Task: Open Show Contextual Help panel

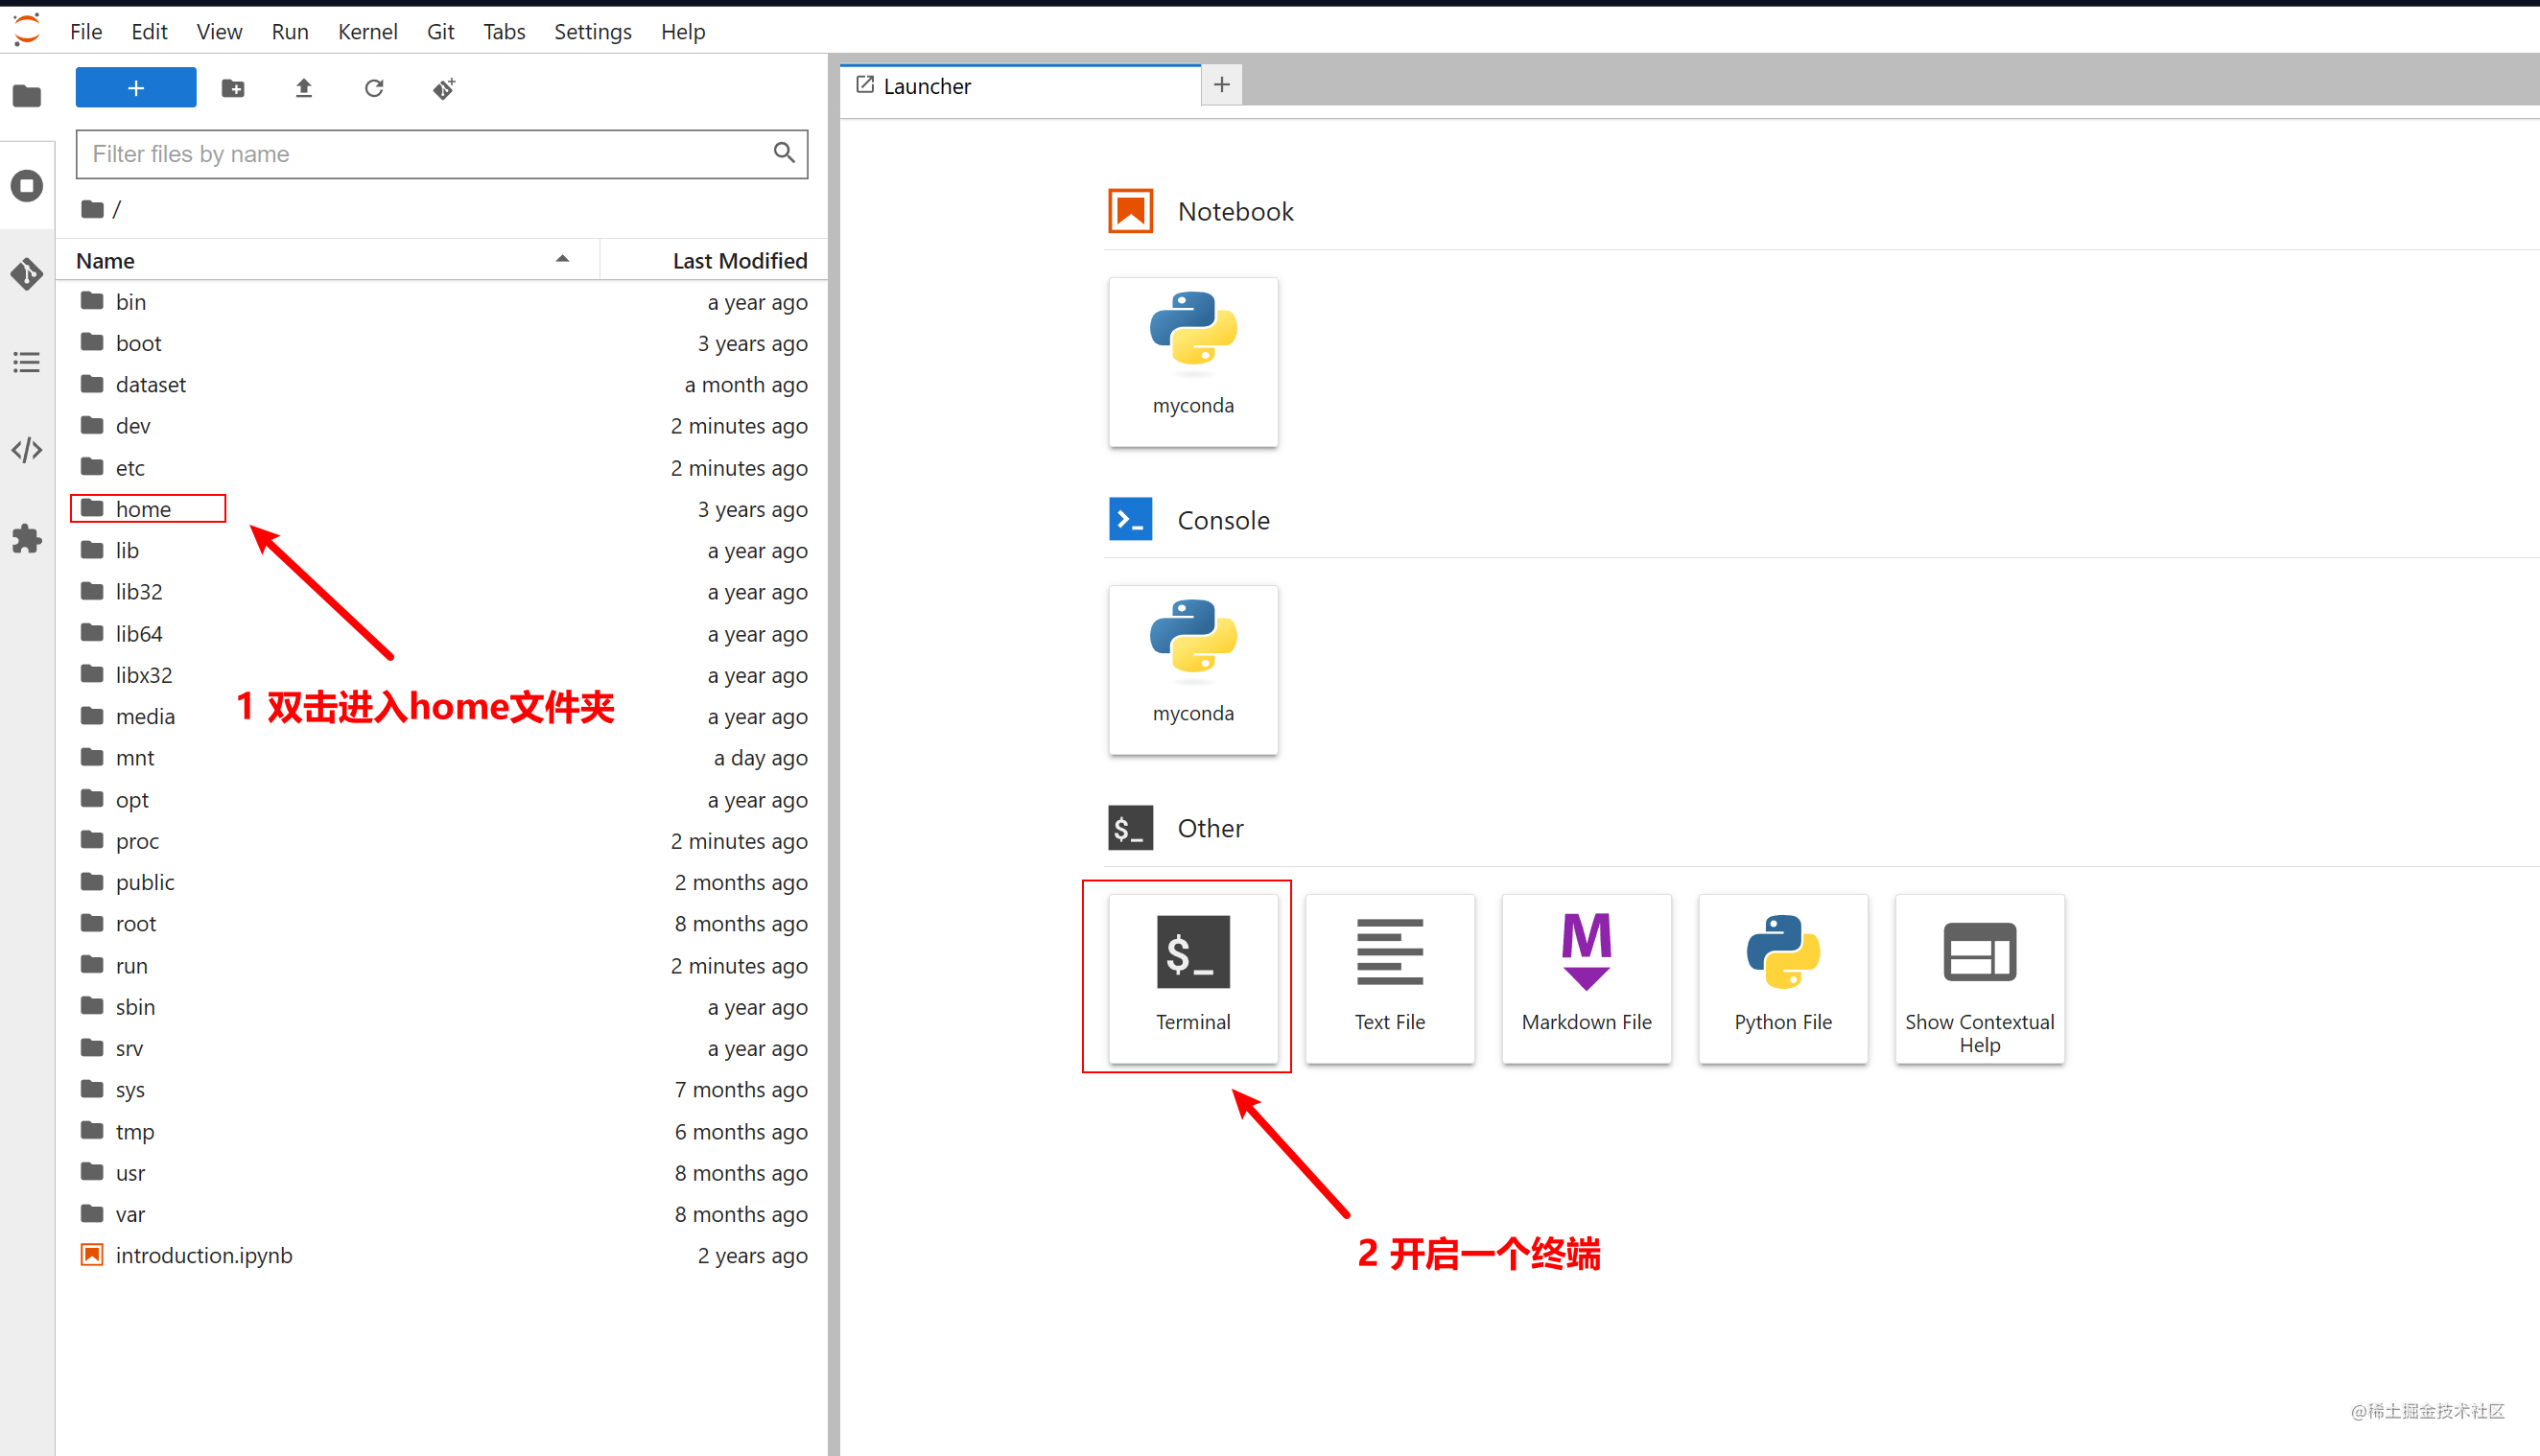Action: tap(1978, 976)
